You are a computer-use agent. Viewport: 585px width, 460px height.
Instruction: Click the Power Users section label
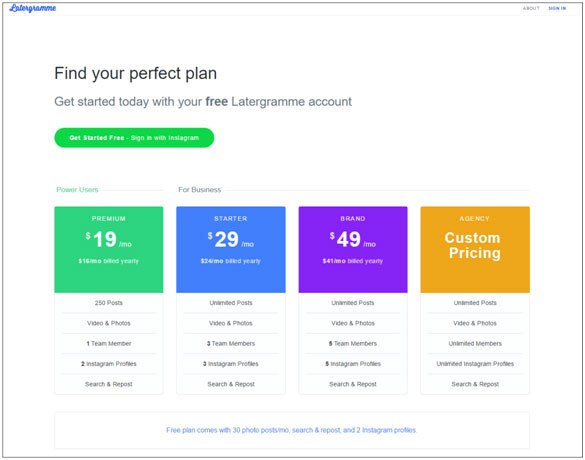[77, 190]
